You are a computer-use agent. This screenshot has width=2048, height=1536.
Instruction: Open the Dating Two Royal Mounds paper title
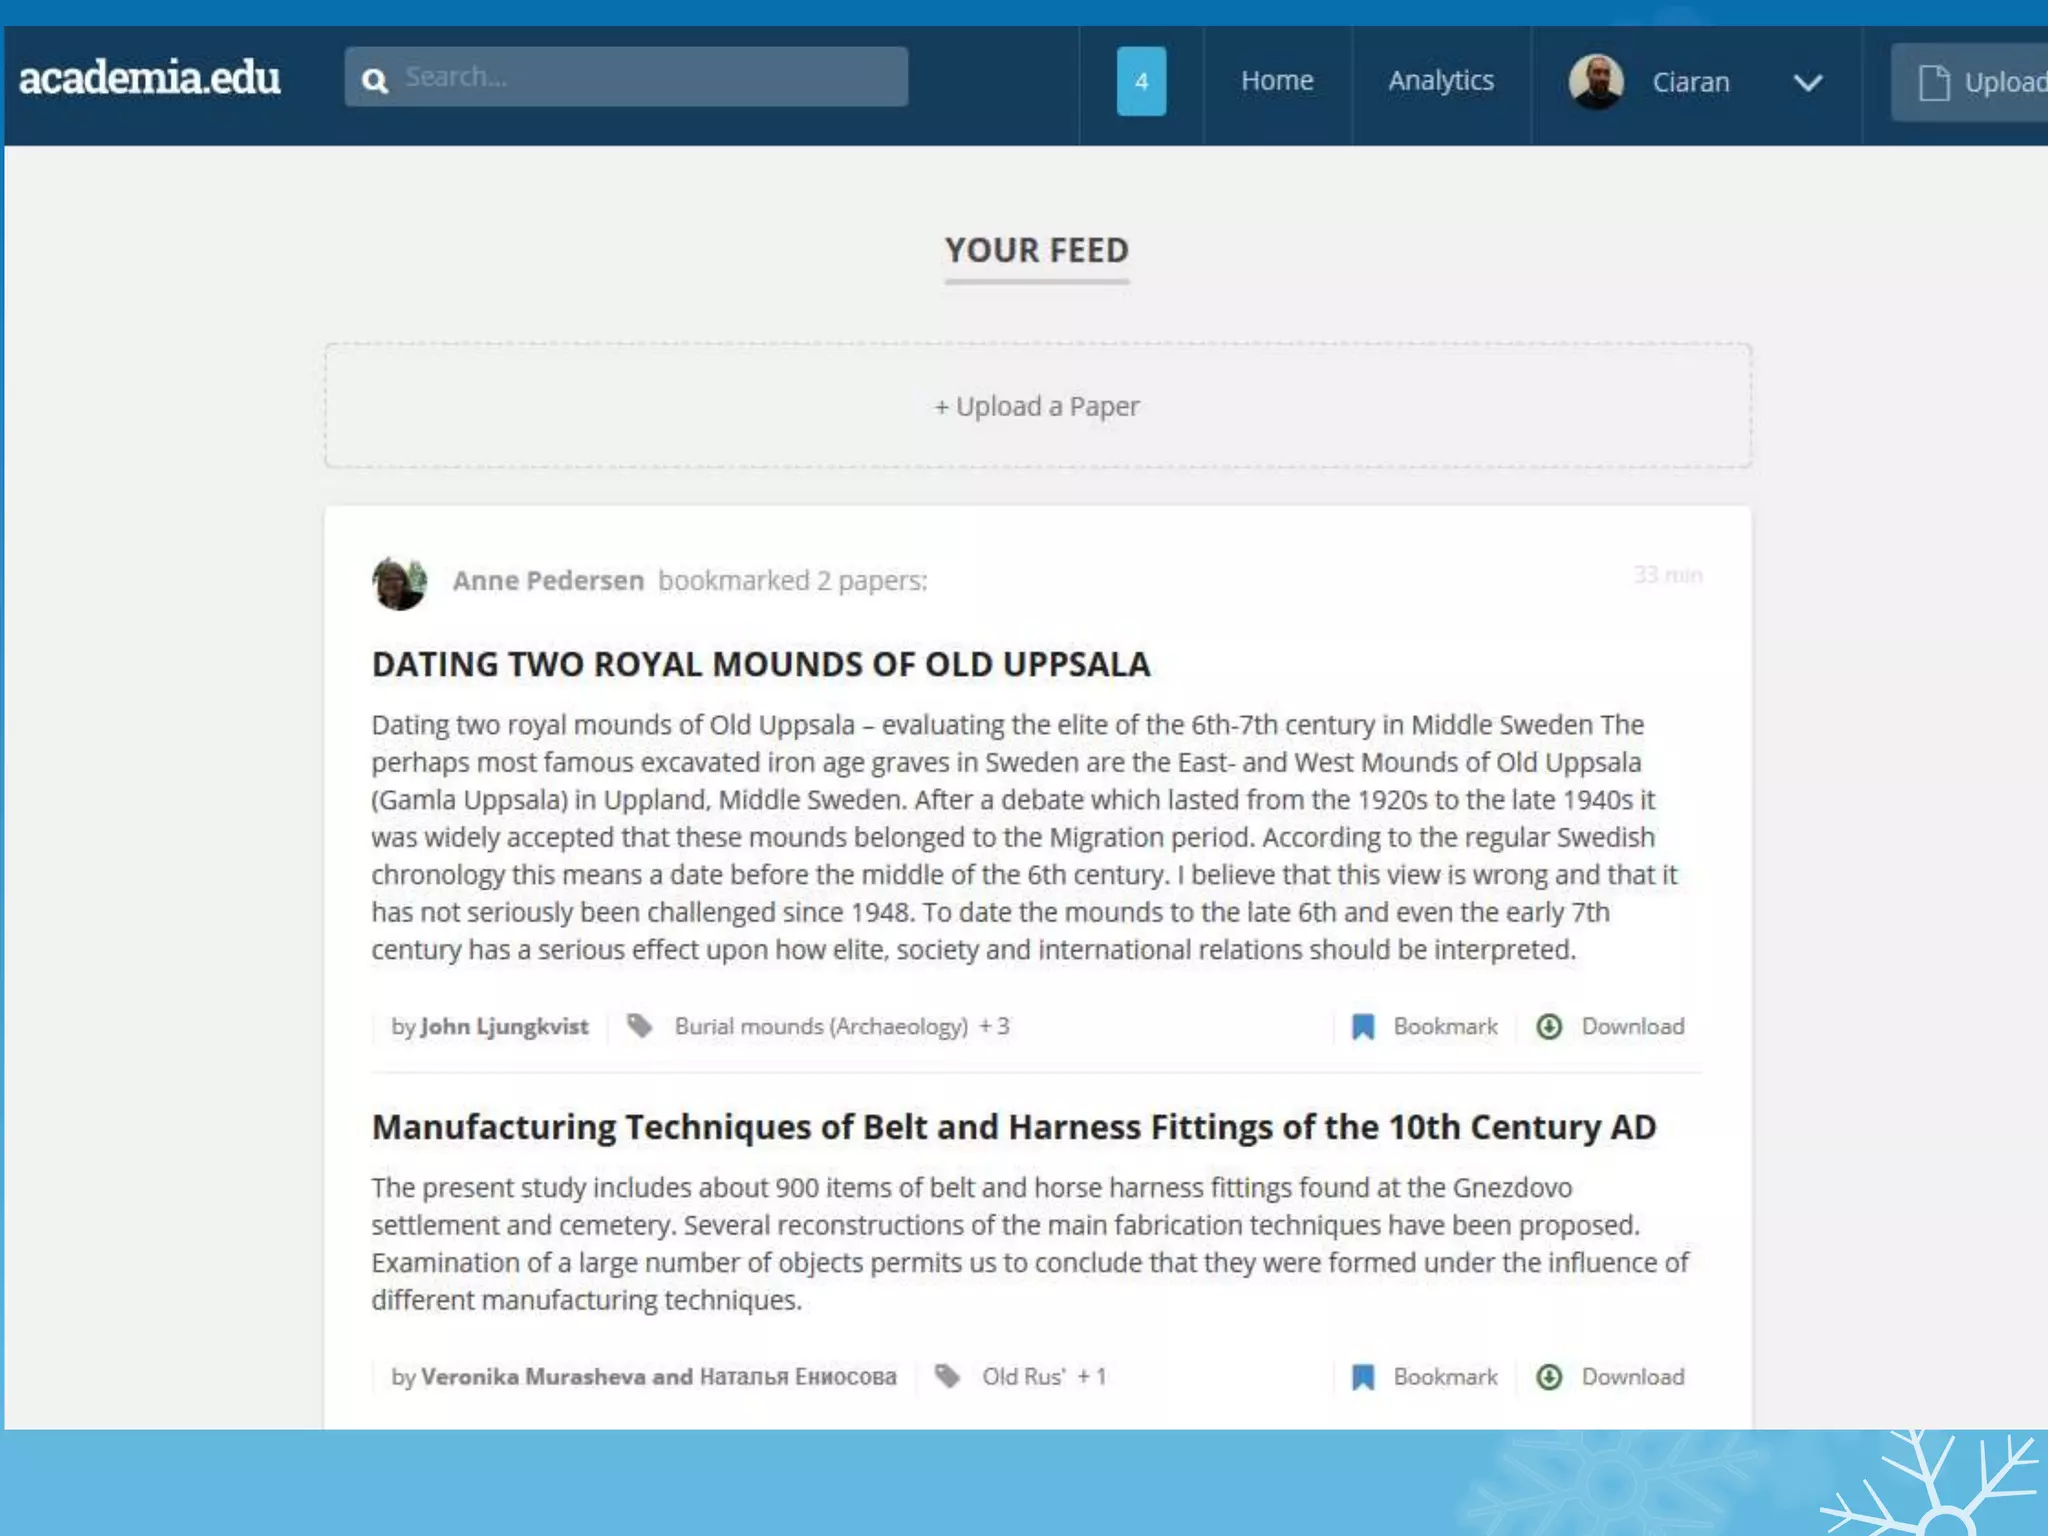pyautogui.click(x=760, y=665)
